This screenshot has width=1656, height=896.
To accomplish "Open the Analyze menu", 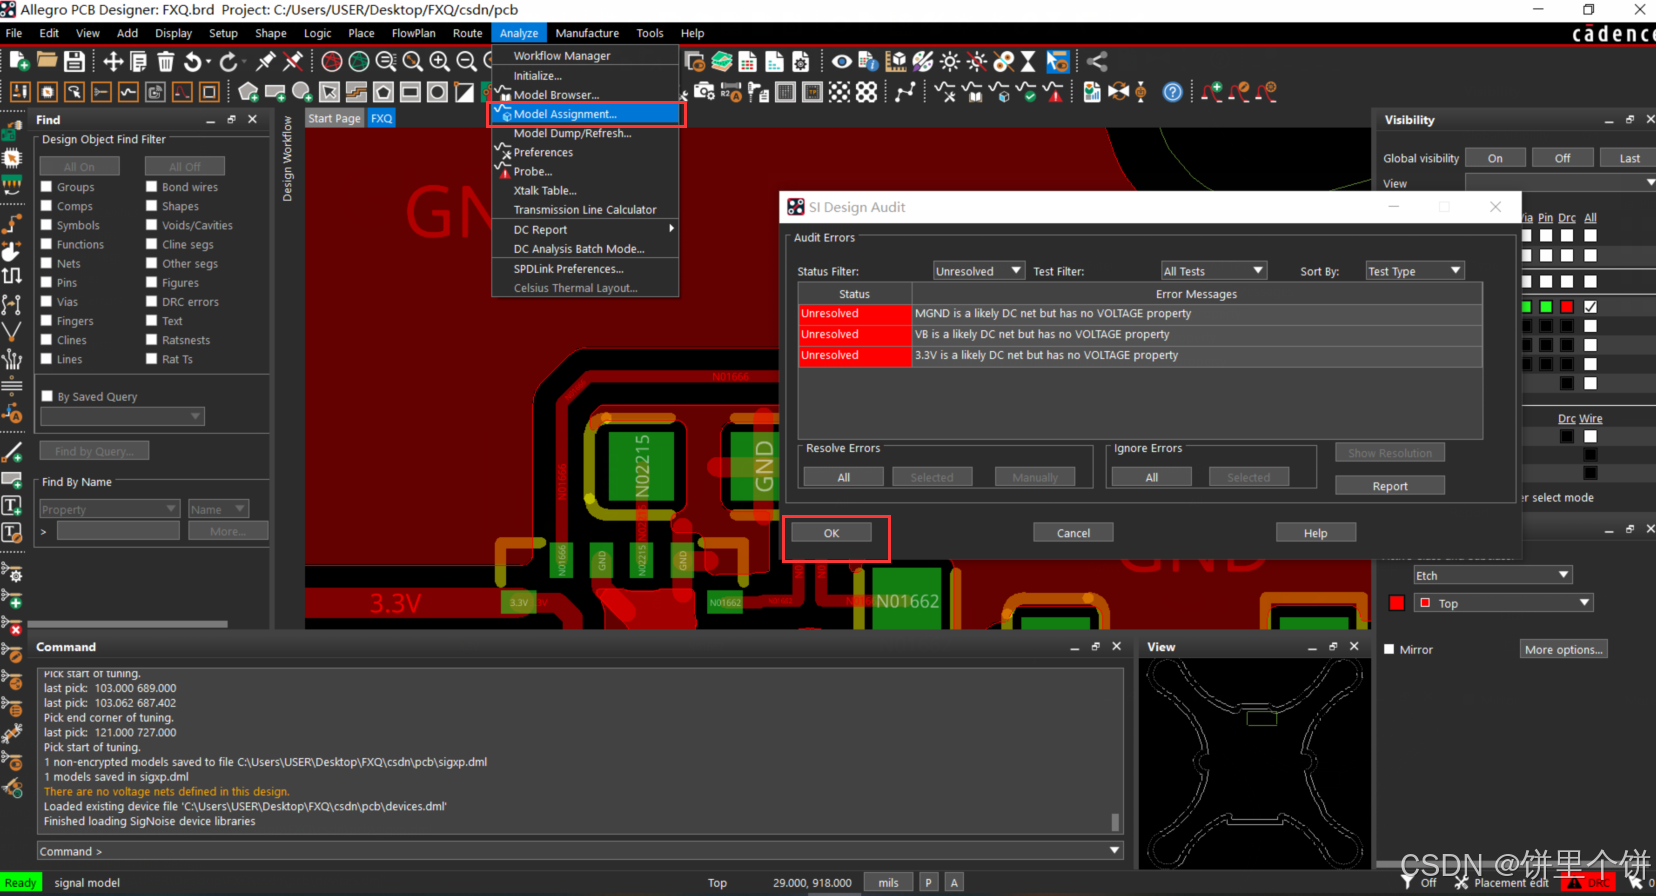I will coord(519,33).
